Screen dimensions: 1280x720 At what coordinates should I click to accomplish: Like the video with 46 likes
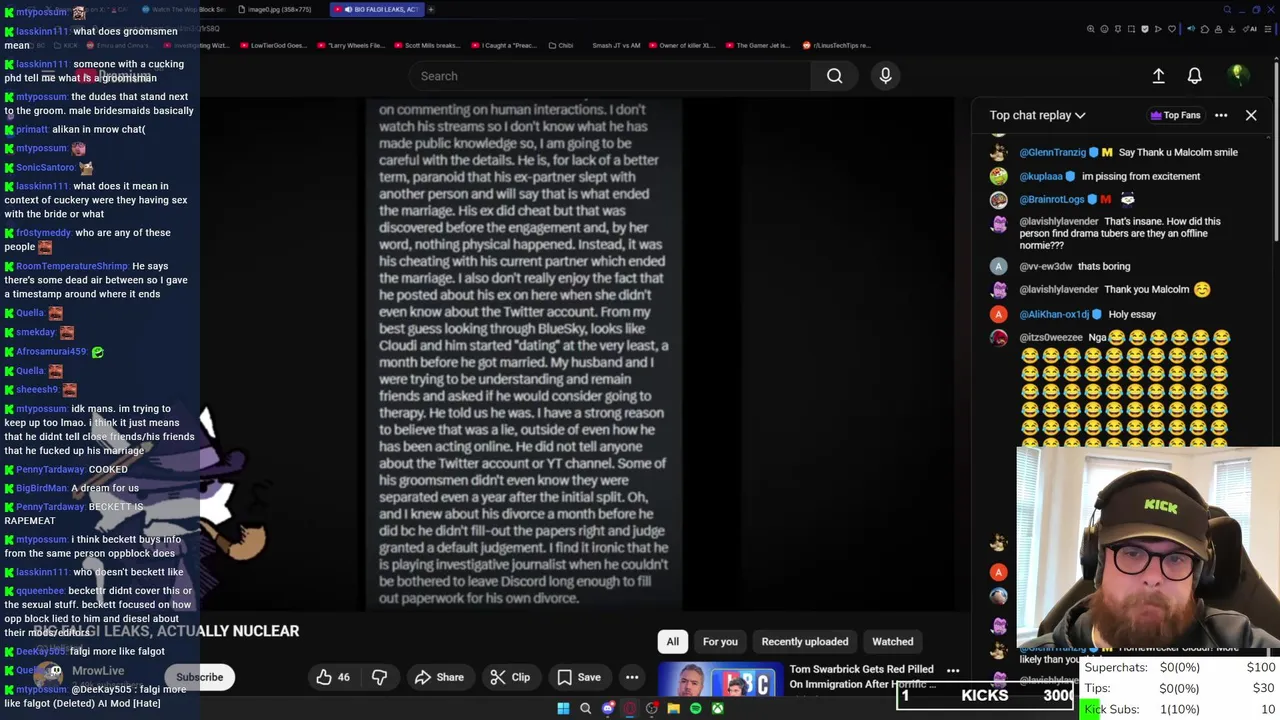point(333,677)
